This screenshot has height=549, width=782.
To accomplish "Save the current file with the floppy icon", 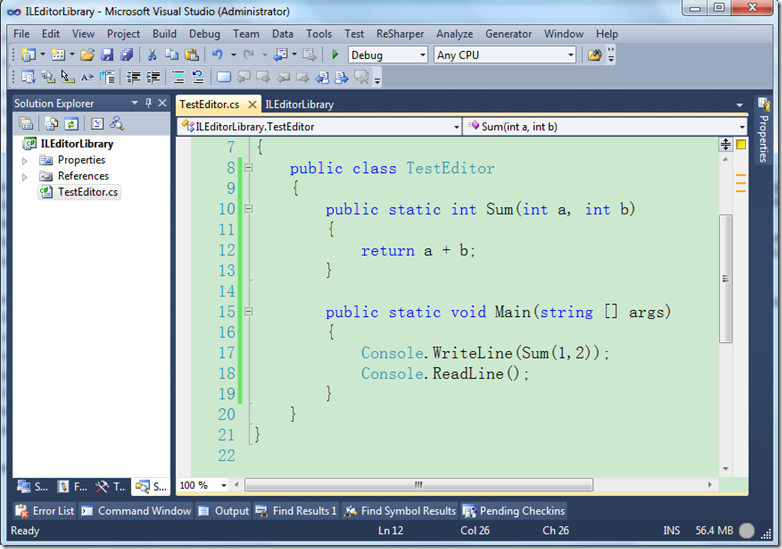I will coord(107,55).
